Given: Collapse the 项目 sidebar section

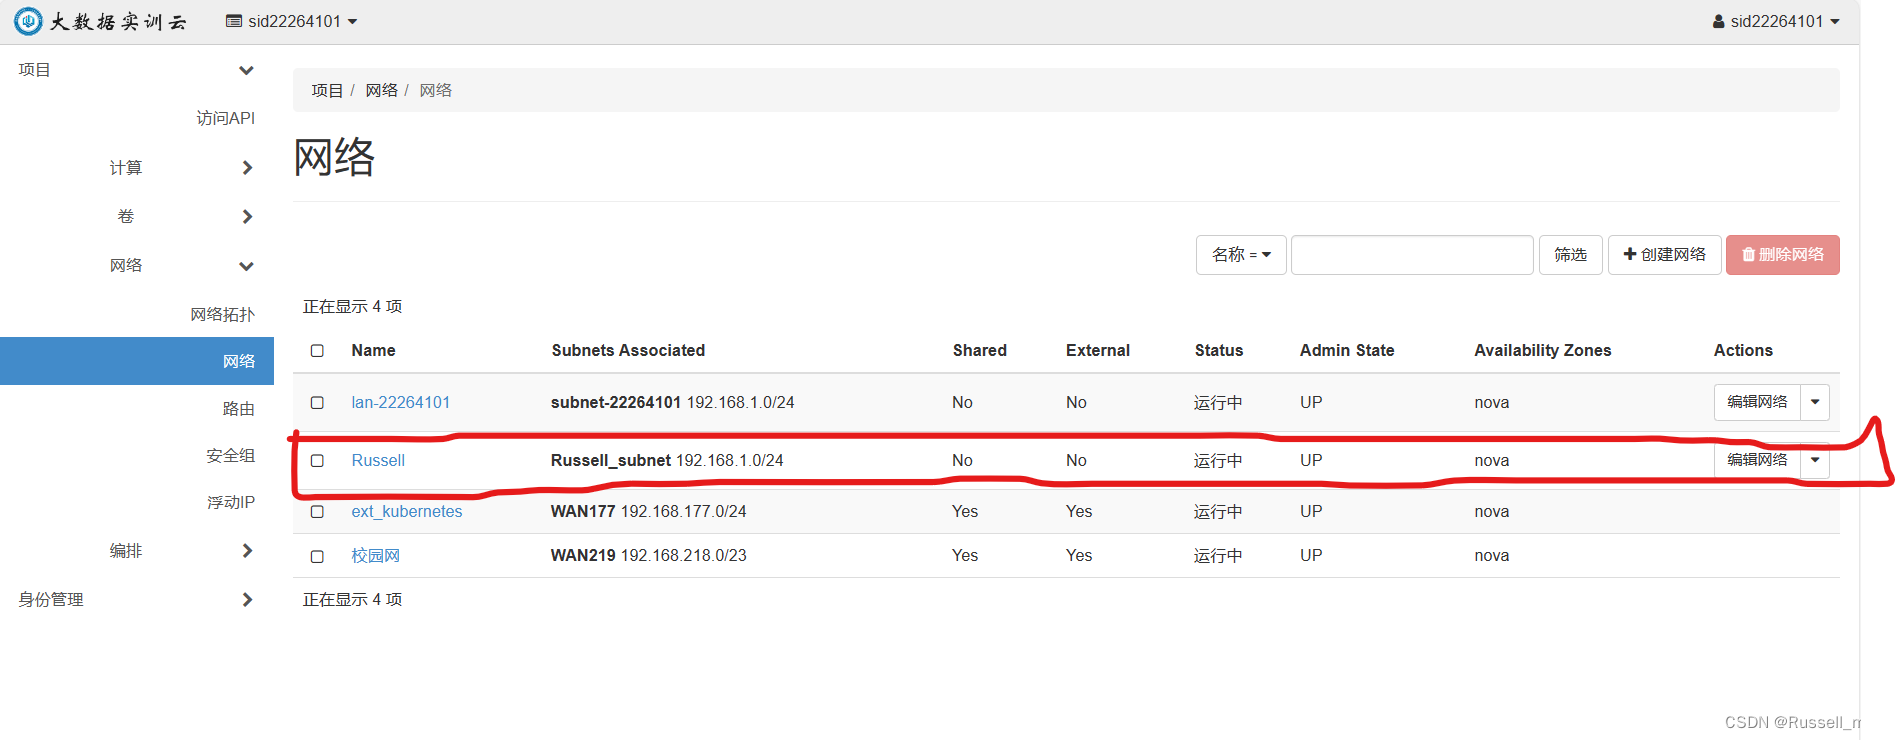Looking at the screenshot, I should pos(137,70).
